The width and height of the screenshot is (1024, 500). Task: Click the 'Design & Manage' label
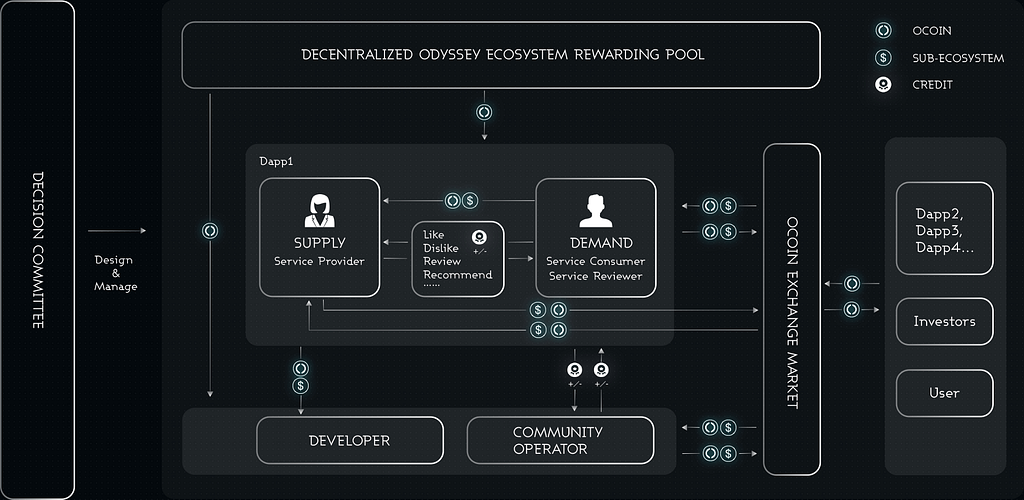pos(116,273)
